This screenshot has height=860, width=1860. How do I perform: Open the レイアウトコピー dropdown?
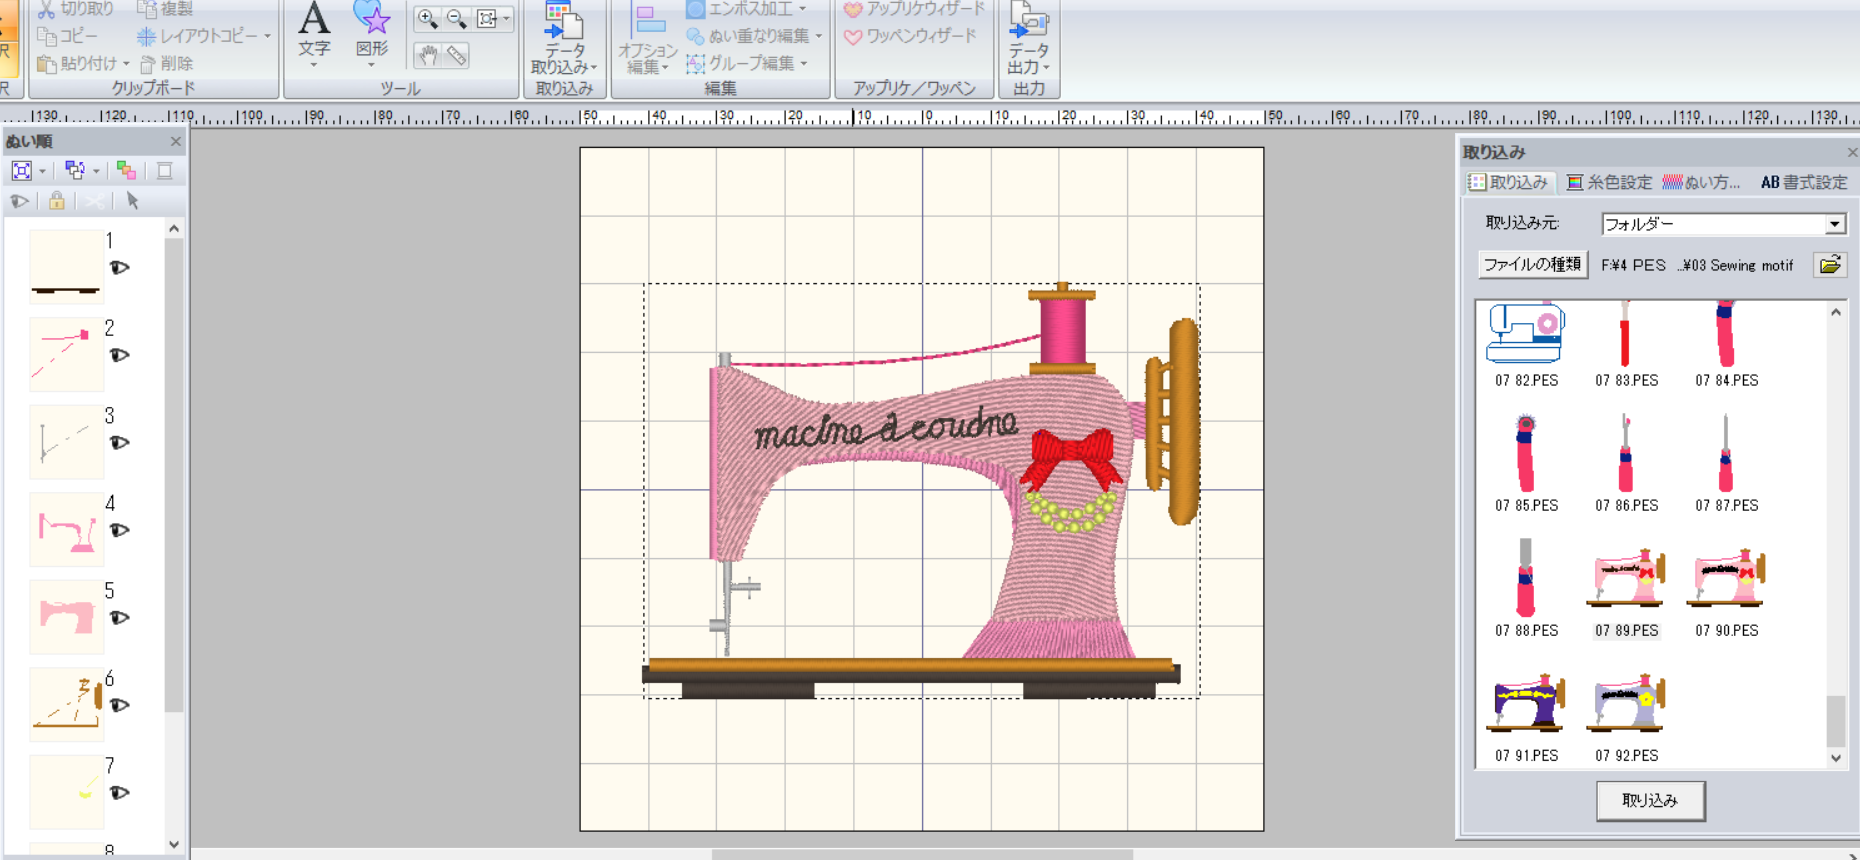268,36
